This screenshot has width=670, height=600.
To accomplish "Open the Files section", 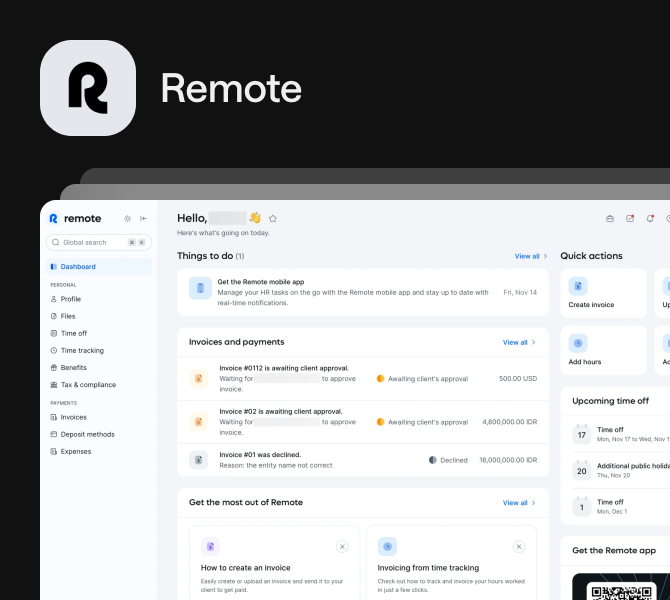I will [x=68, y=316].
